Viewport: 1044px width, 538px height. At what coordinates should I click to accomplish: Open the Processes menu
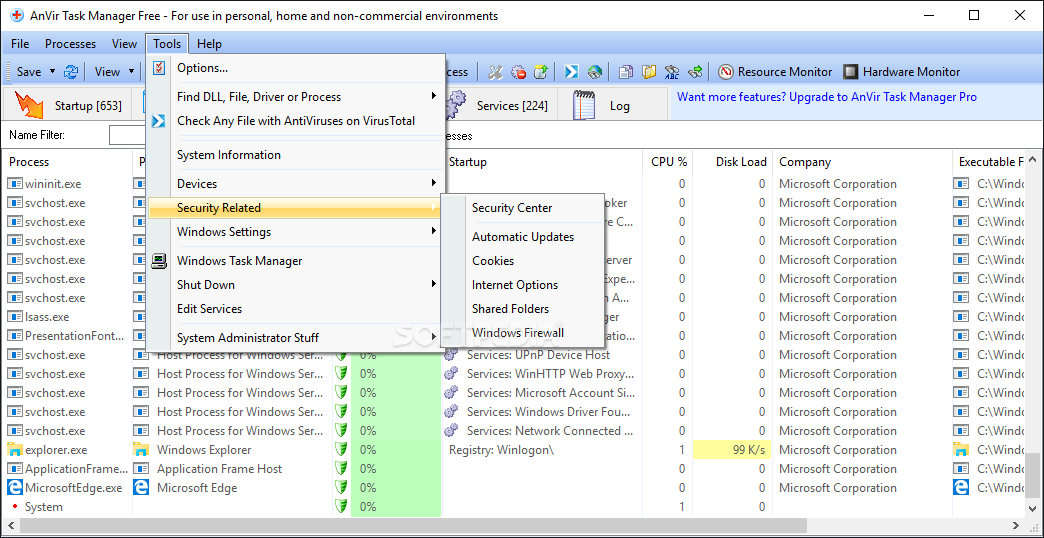pos(71,44)
